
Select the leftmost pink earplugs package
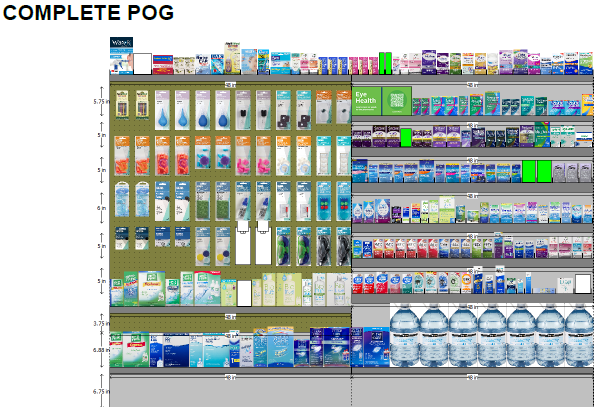[243, 156]
